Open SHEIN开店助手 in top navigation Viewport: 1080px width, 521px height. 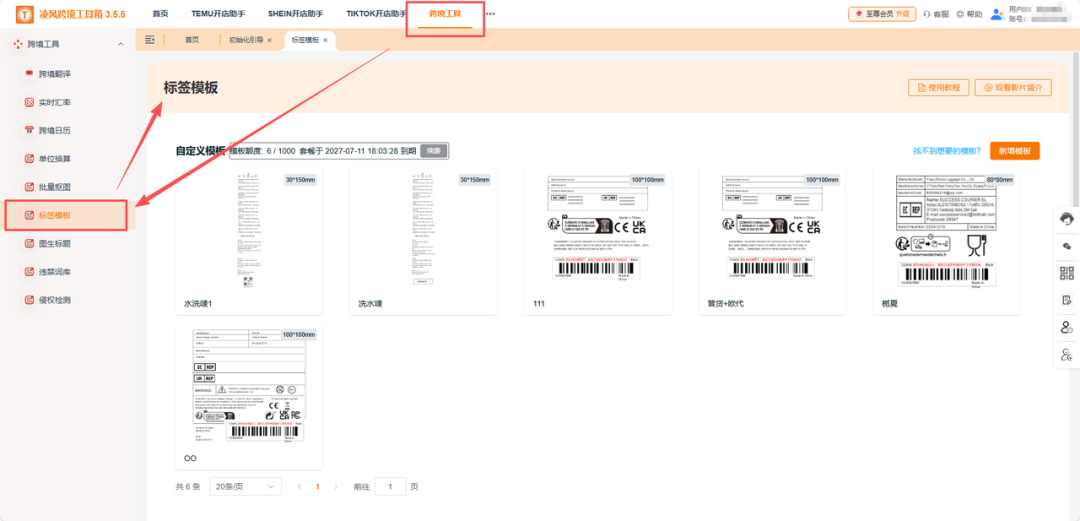click(296, 14)
